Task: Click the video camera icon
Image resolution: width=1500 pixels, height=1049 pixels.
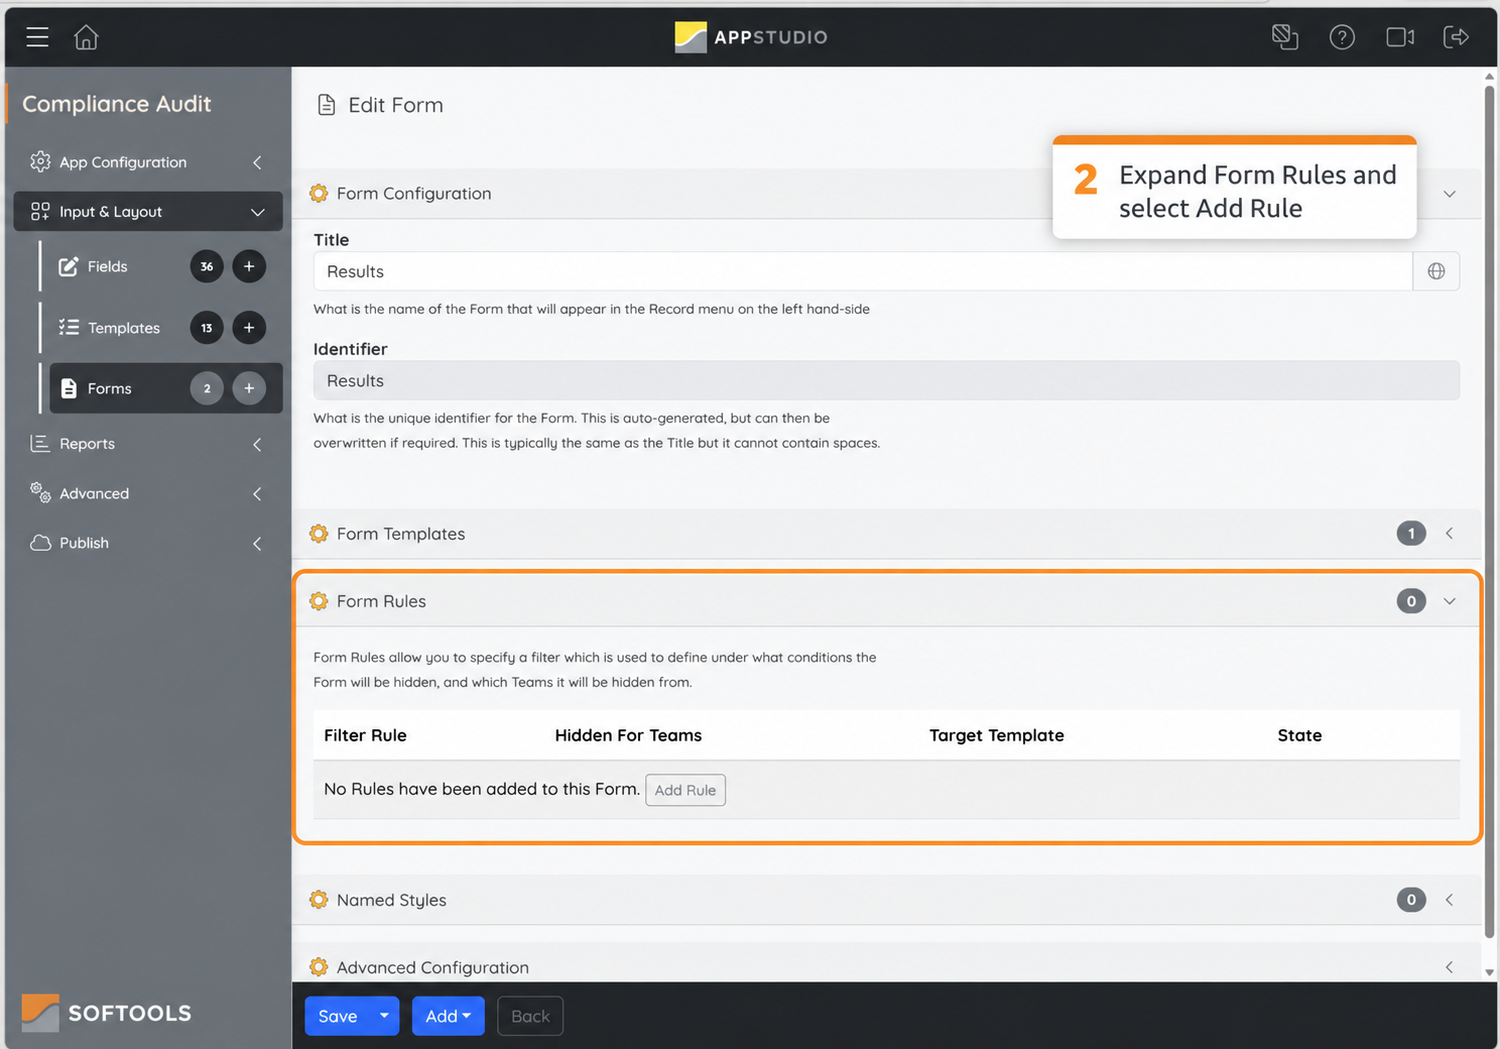Action: point(1400,37)
